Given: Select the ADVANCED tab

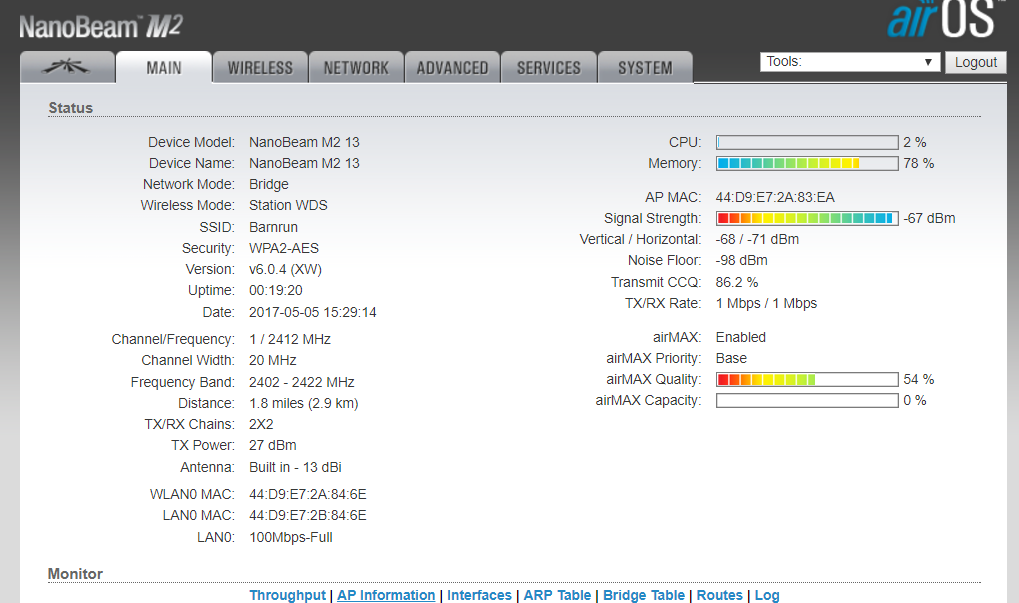Looking at the screenshot, I should [x=452, y=68].
